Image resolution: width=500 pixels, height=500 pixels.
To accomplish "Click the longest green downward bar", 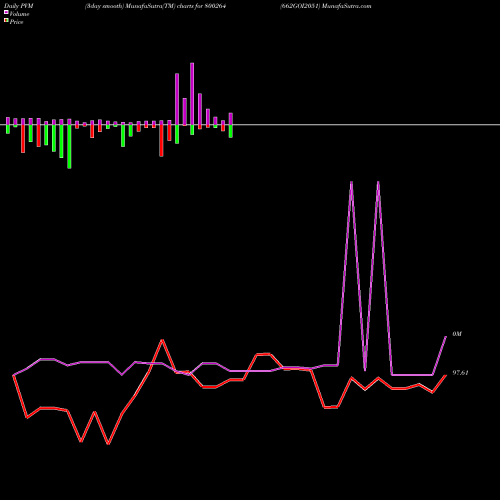I will point(69,147).
